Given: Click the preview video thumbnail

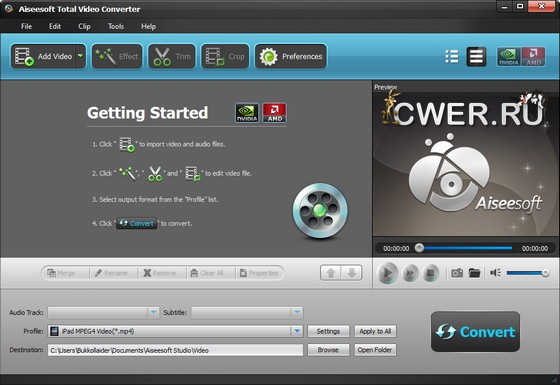Looking at the screenshot, I should coord(465,164).
